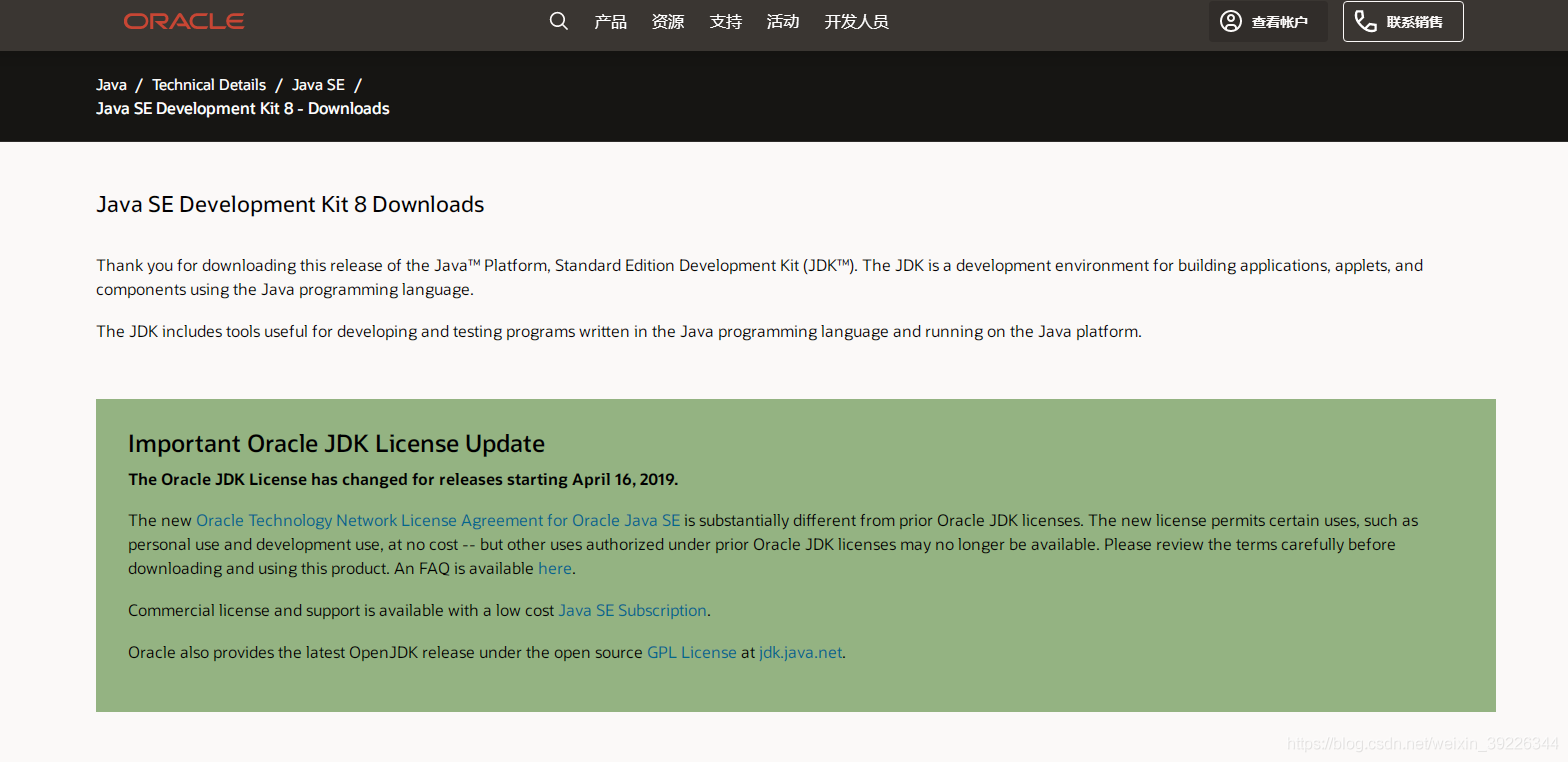This screenshot has height=762, width=1568.
Task: Click the FAQ 'here' link
Action: (x=555, y=568)
